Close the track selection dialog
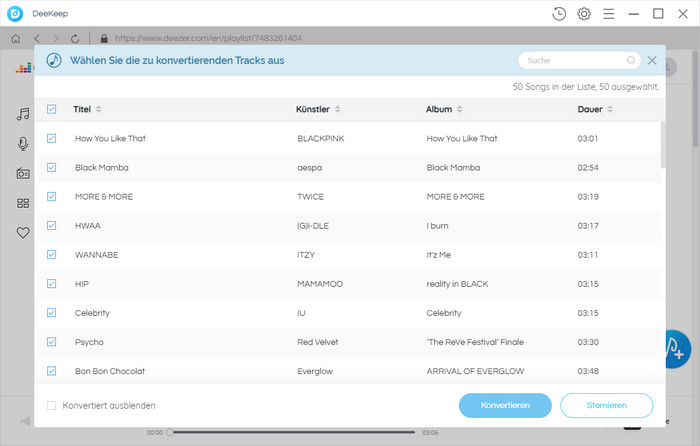This screenshot has height=446, width=700. pyautogui.click(x=652, y=60)
